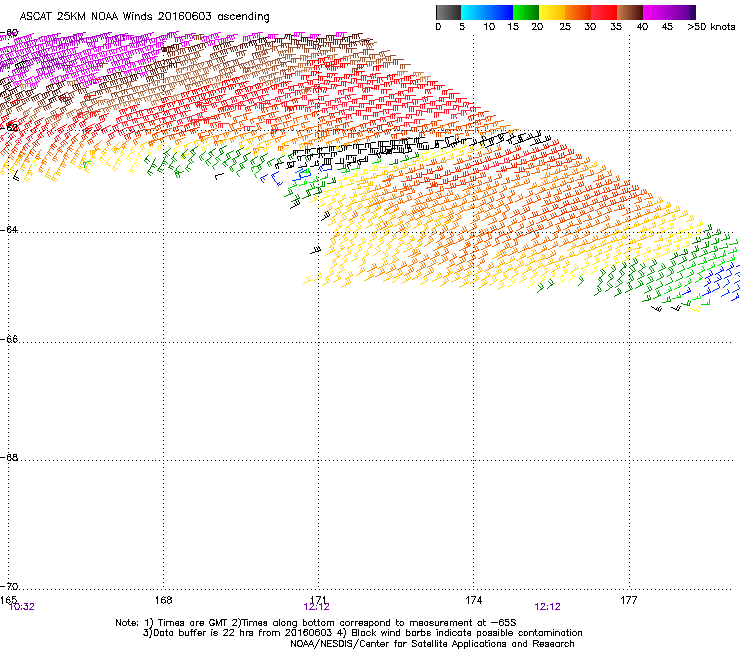Click the cyan-blue 5-15 knots color band

(487, 12)
